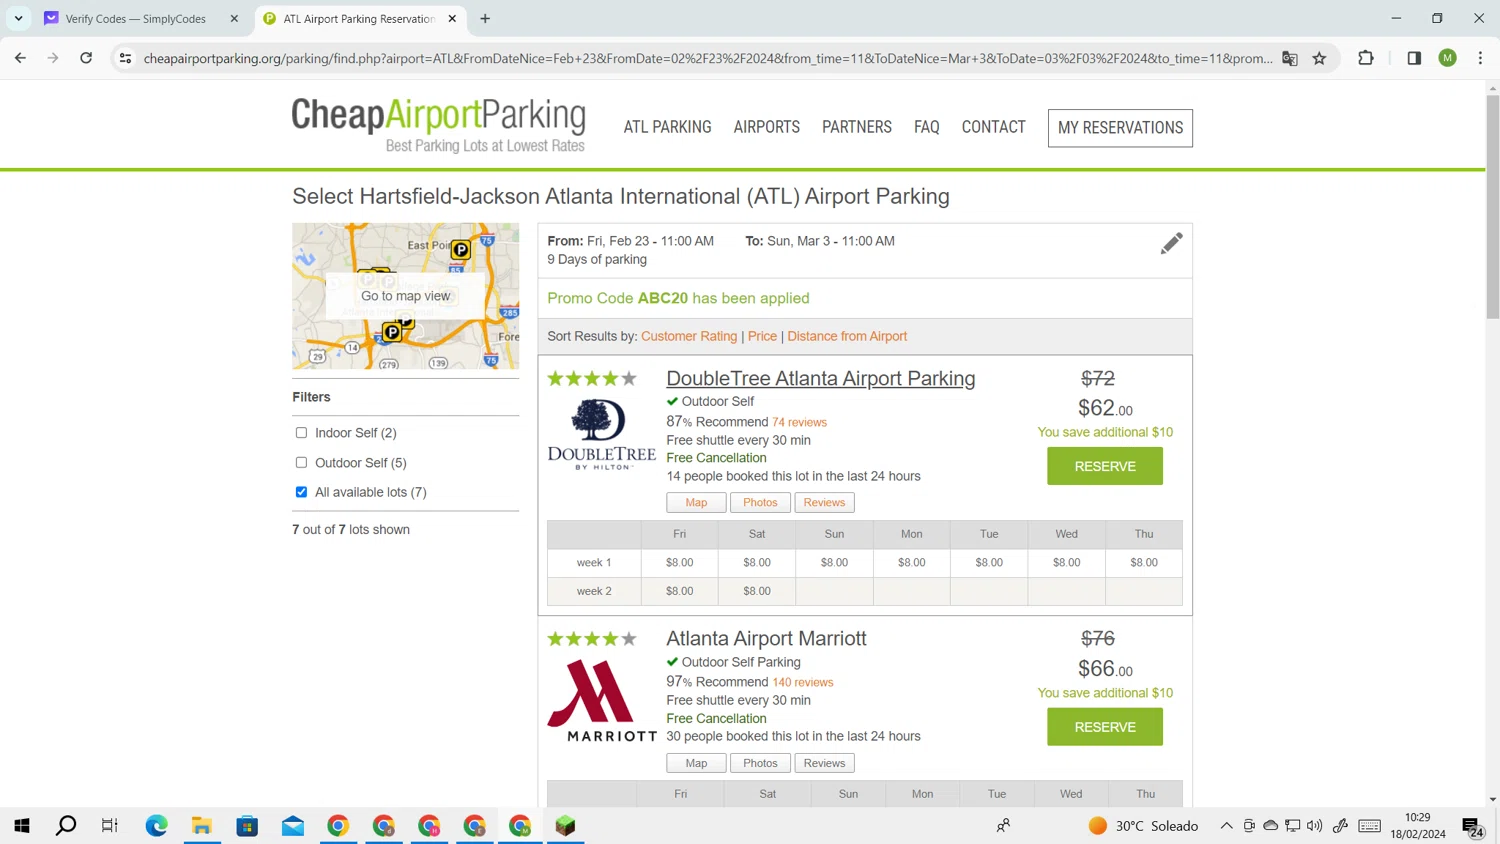This screenshot has width=1500, height=844.
Task: Close the ATL Airport Parking tab
Action: tap(452, 18)
